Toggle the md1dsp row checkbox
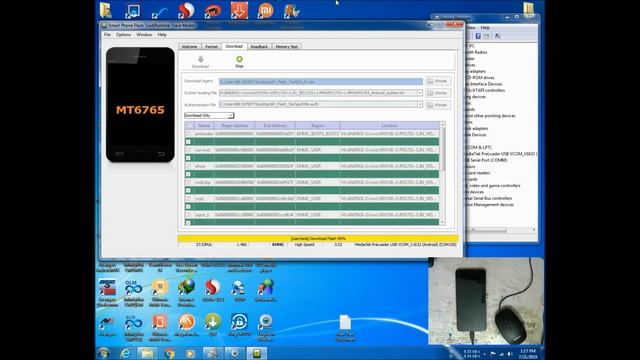 [189, 182]
